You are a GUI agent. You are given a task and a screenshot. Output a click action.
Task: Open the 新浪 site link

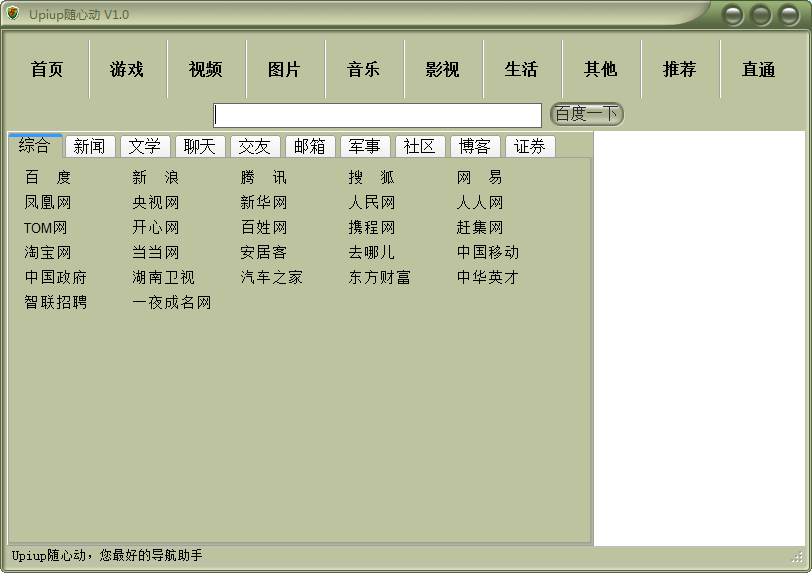point(155,177)
